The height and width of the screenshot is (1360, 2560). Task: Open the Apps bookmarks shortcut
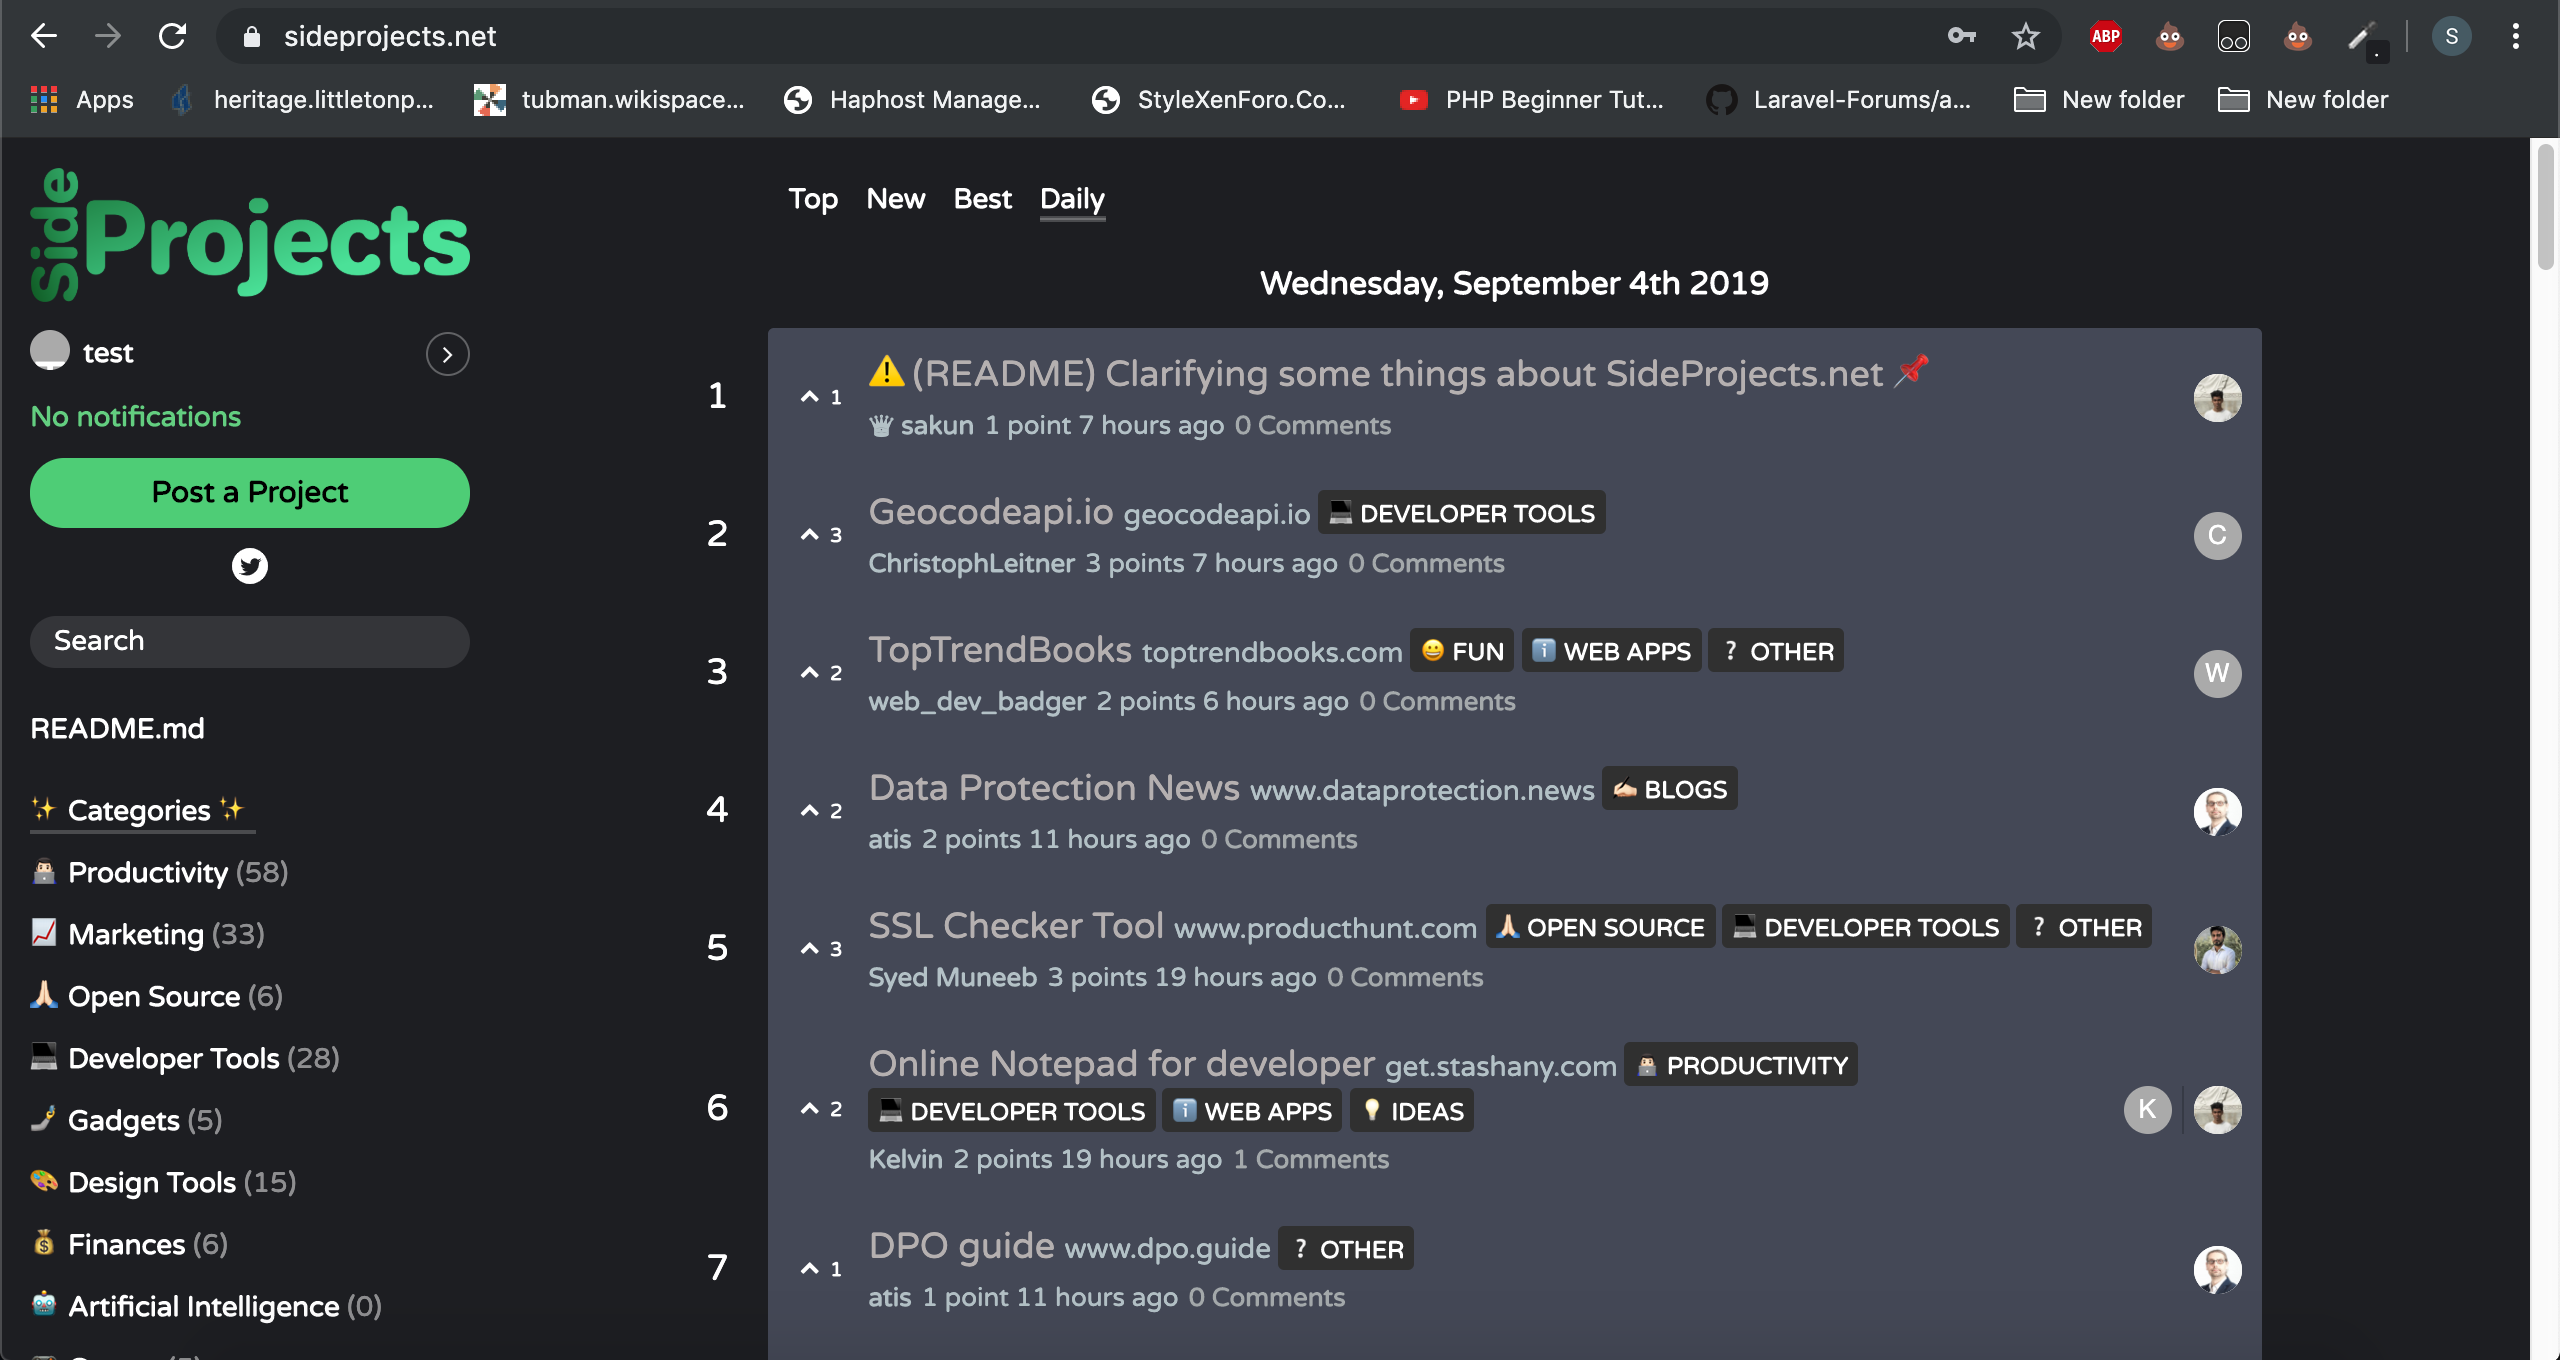click(x=82, y=99)
